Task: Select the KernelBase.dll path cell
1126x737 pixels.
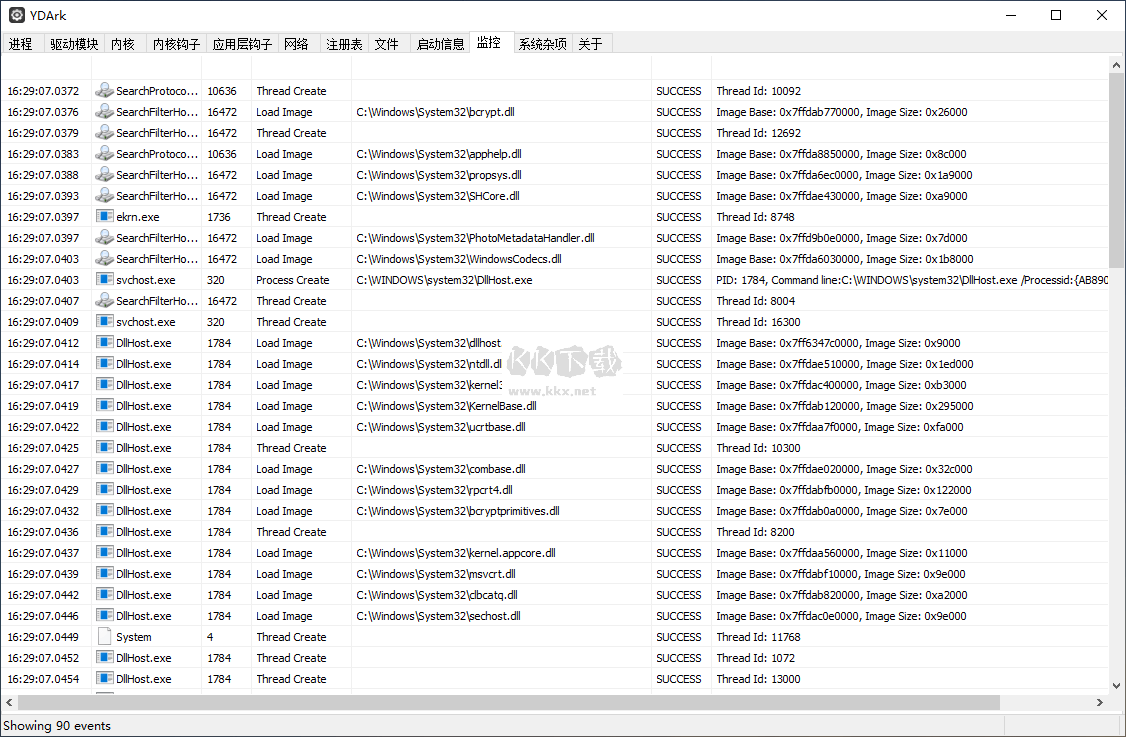Action: [446, 406]
